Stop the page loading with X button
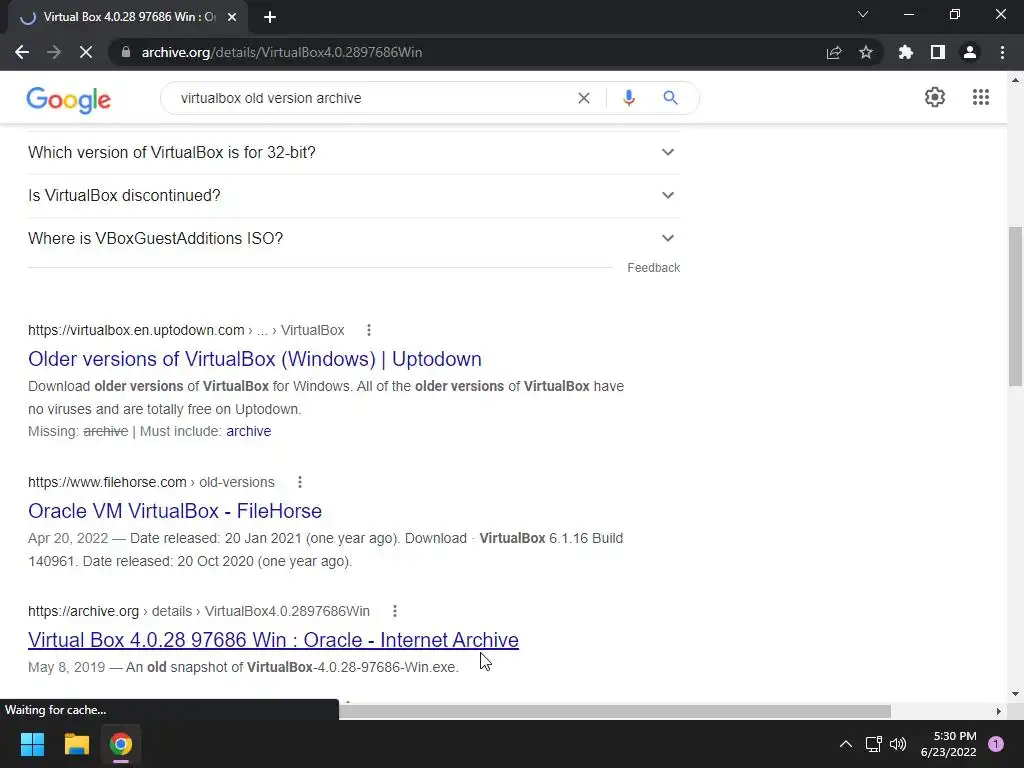Viewport: 1024px width, 768px height. click(86, 52)
